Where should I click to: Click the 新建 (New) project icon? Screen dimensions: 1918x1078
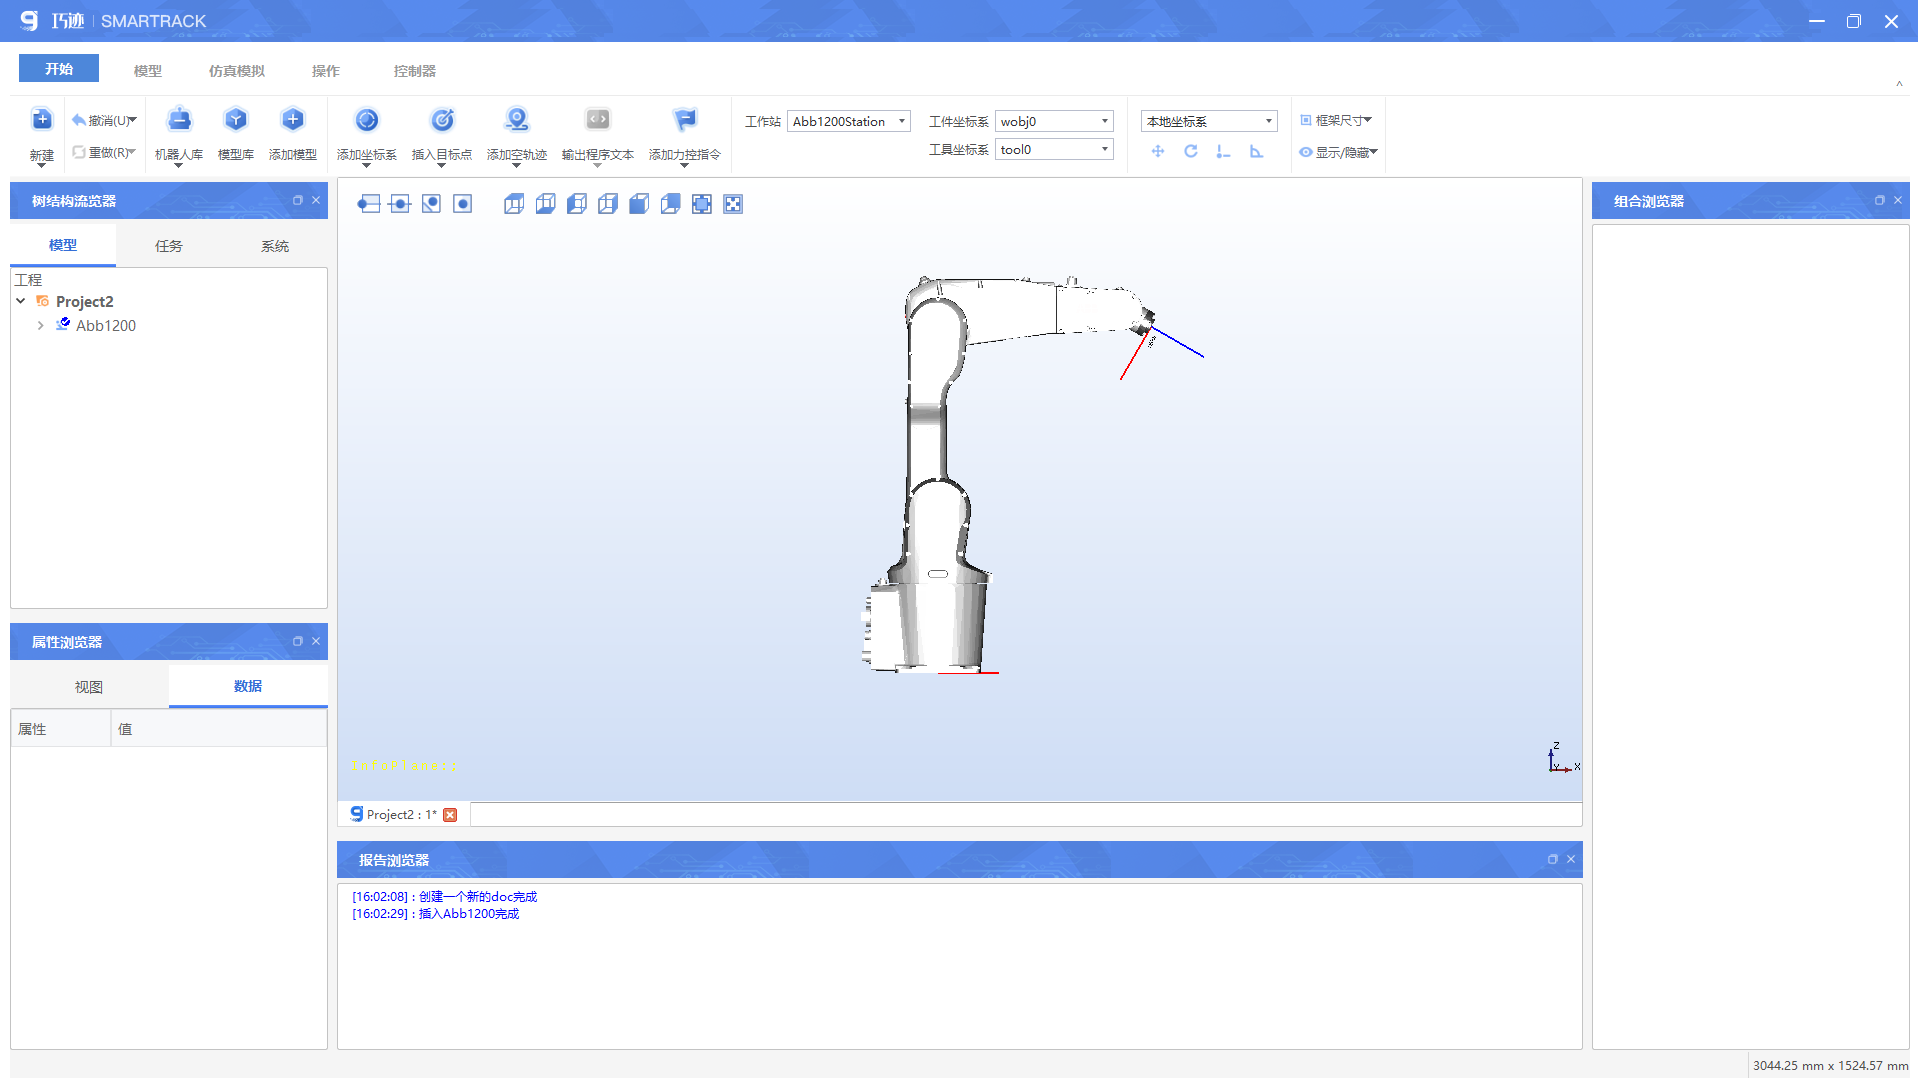click(x=41, y=120)
